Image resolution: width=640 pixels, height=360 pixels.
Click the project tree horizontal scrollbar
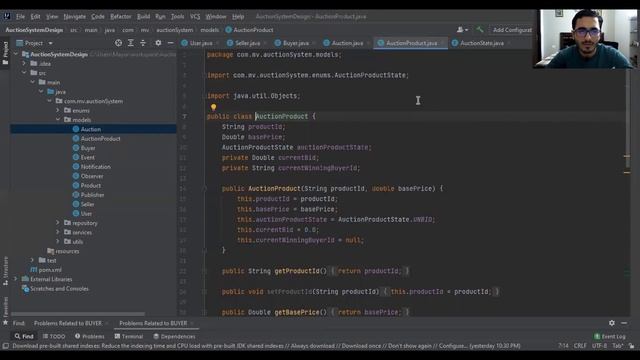click(x=78, y=314)
